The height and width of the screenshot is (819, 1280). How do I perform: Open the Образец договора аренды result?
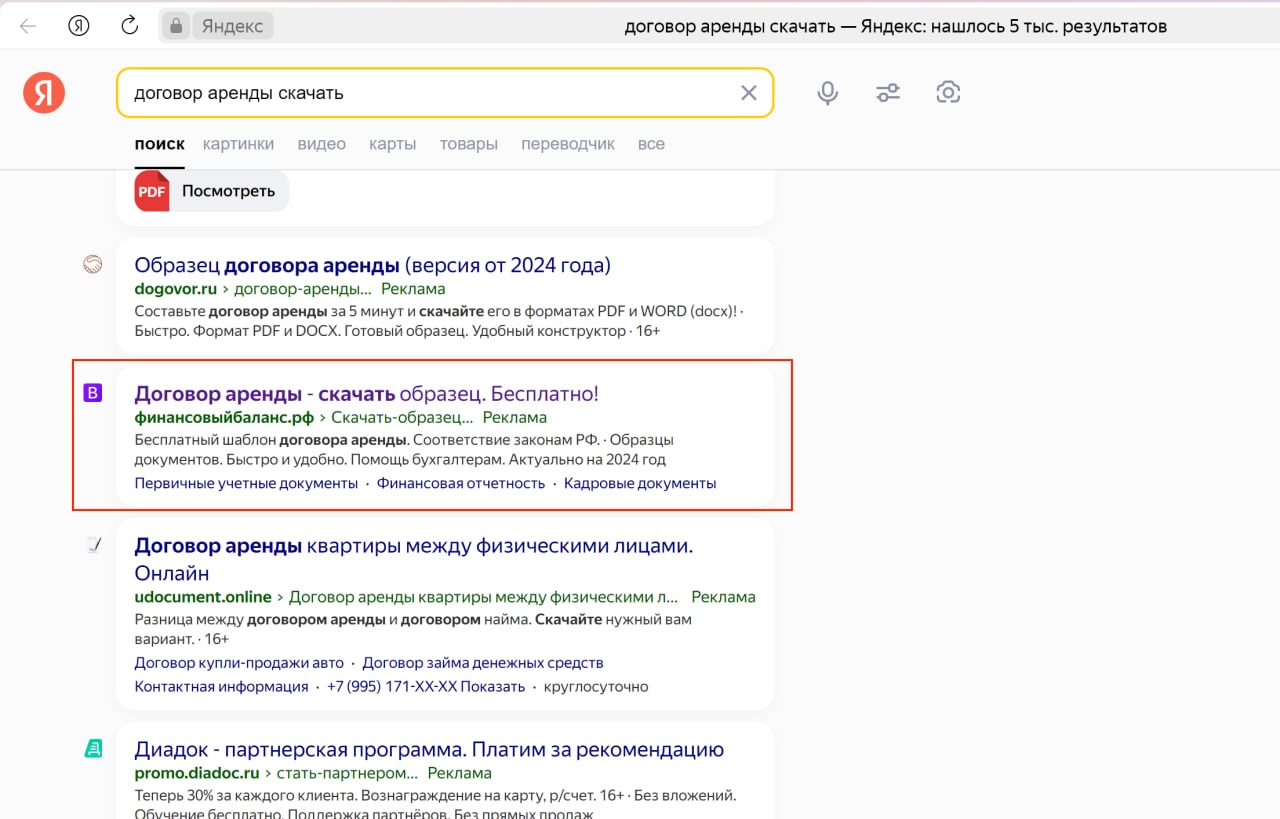coord(372,265)
